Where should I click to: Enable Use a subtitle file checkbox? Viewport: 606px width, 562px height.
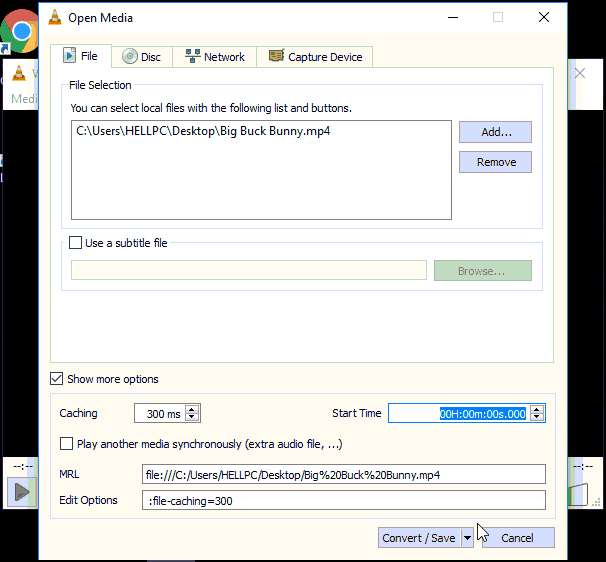pos(75,243)
